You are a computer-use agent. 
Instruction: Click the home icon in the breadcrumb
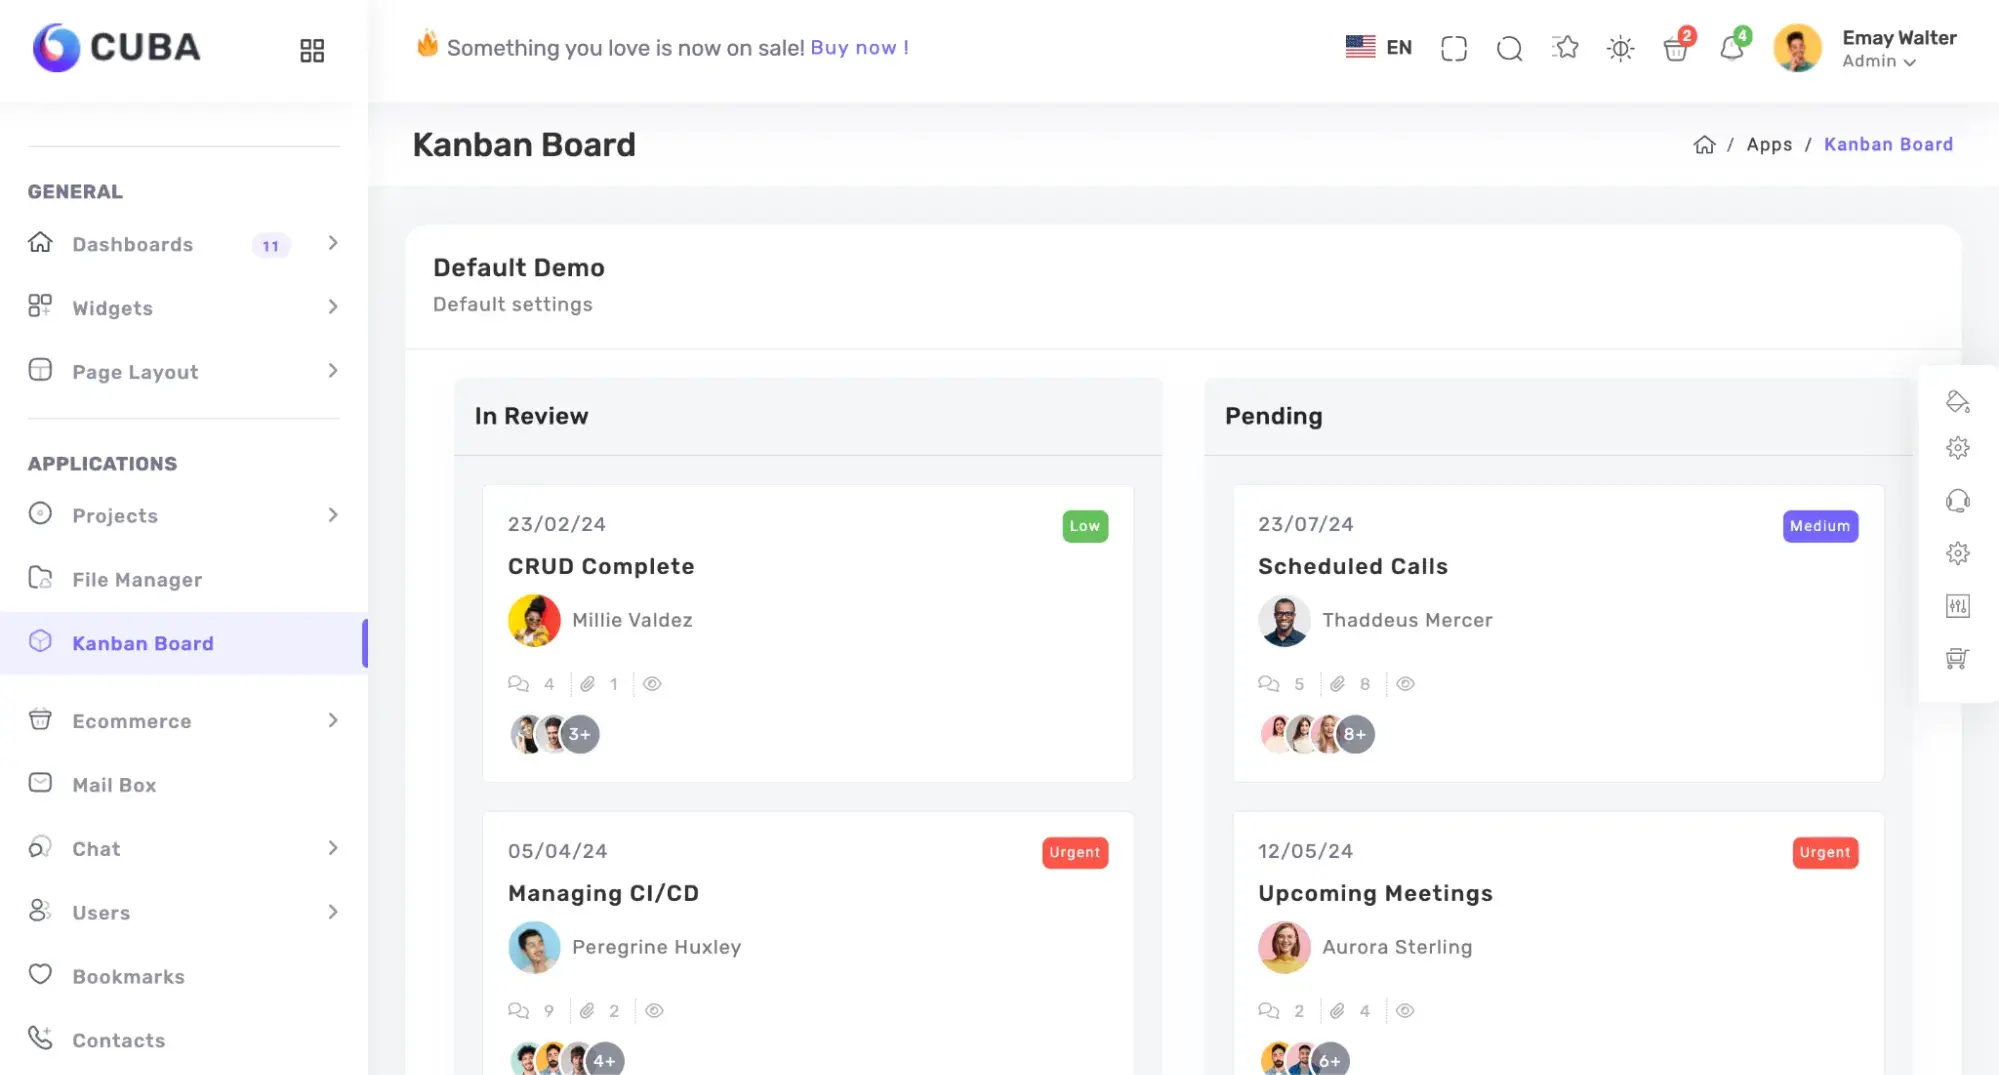click(x=1704, y=144)
